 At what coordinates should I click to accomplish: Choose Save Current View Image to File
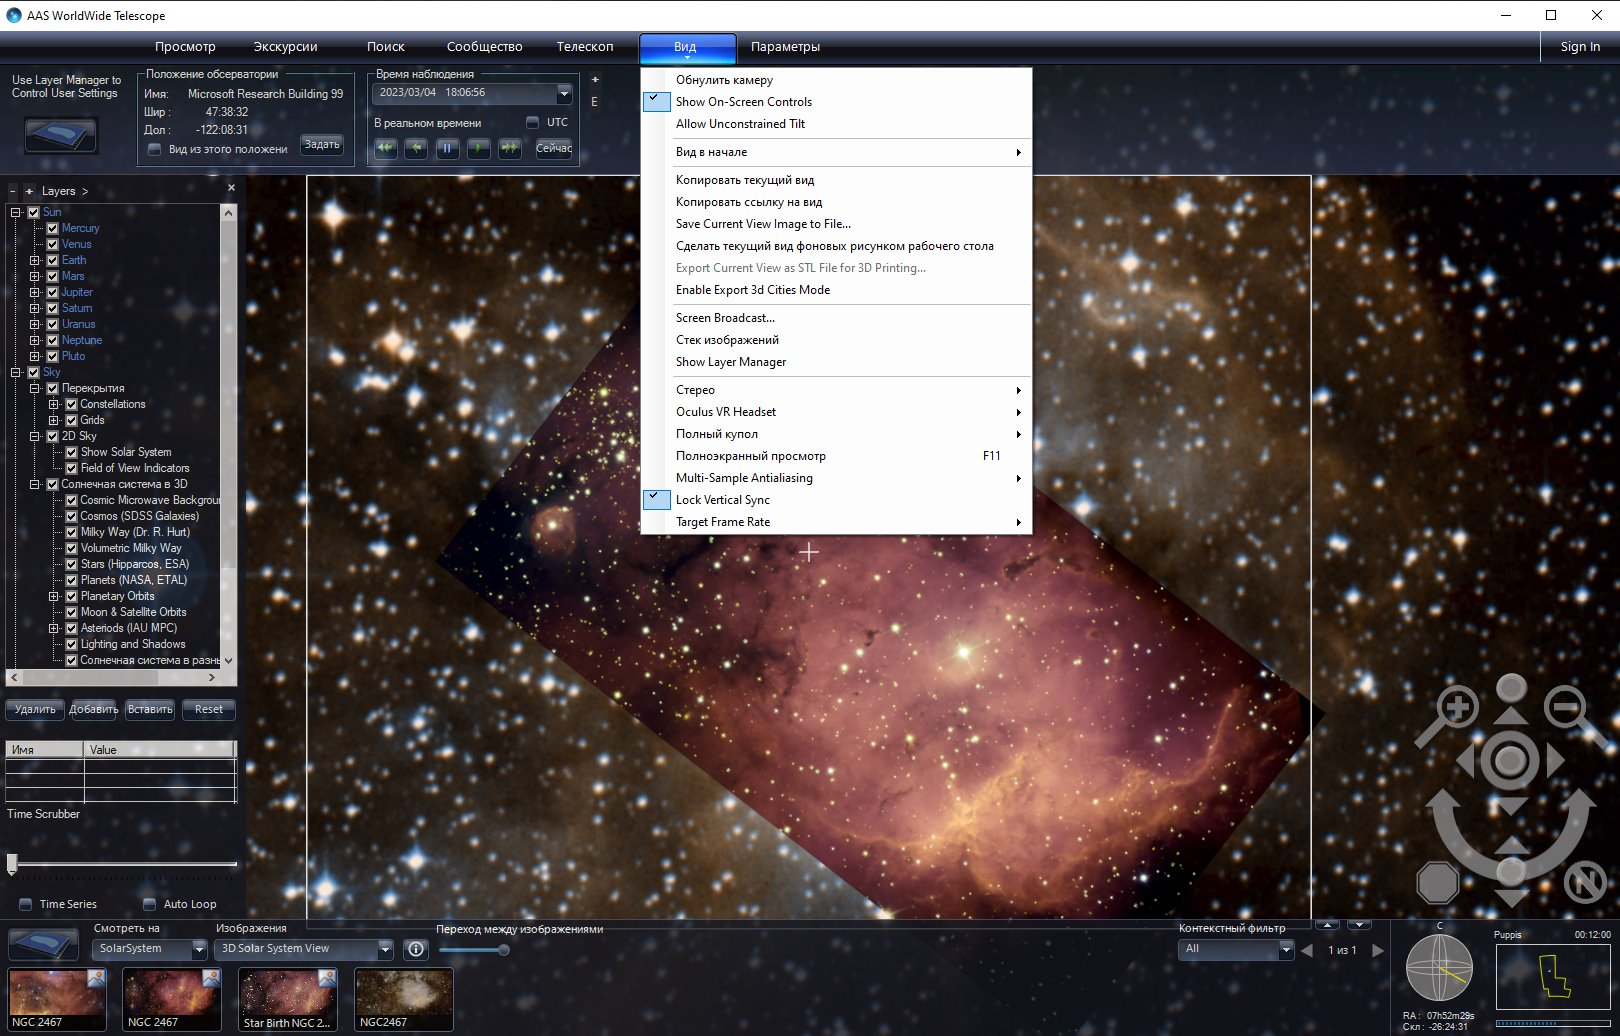[763, 224]
